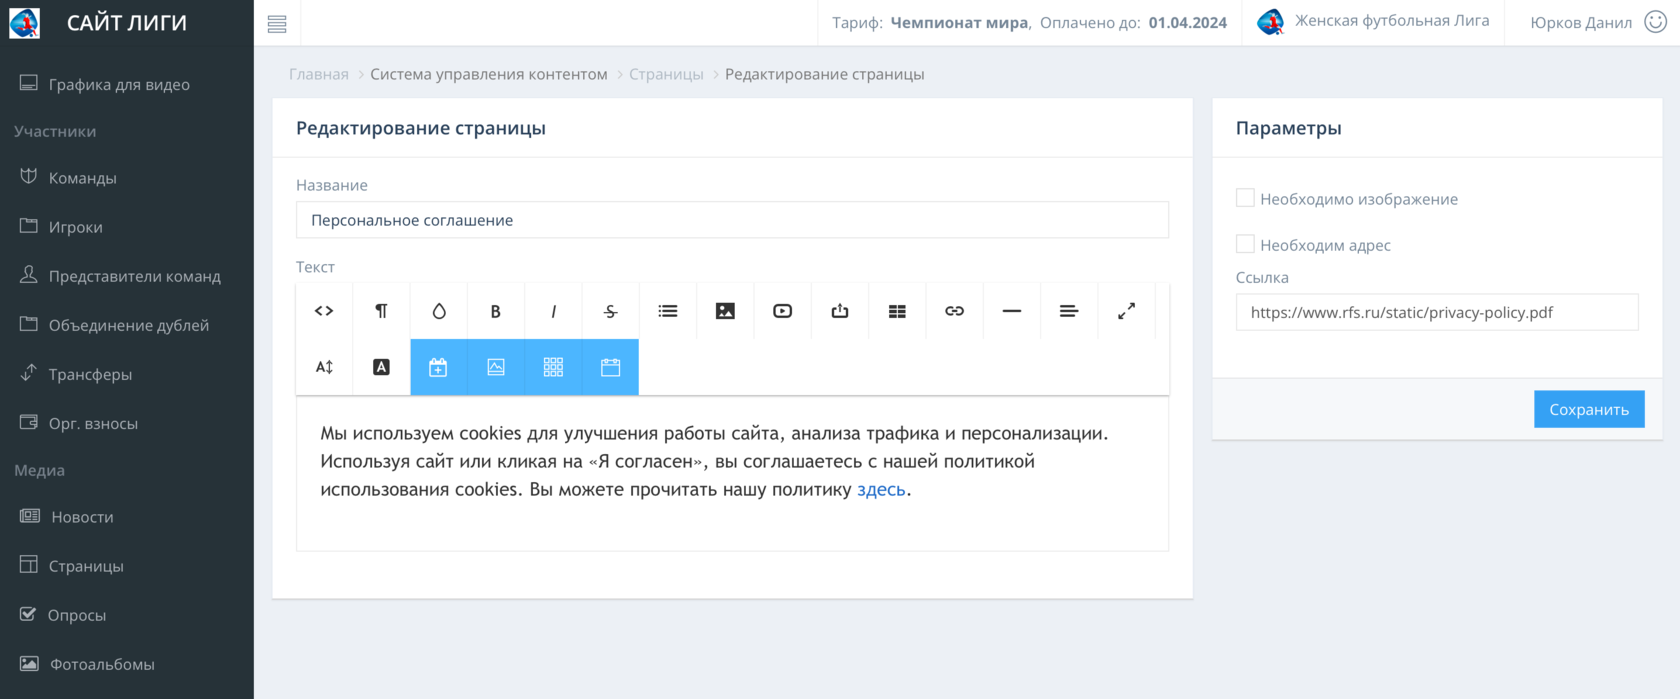Viewport: 1680px width, 699px height.
Task: Toggle HTML code view in editor
Action: tap(324, 311)
